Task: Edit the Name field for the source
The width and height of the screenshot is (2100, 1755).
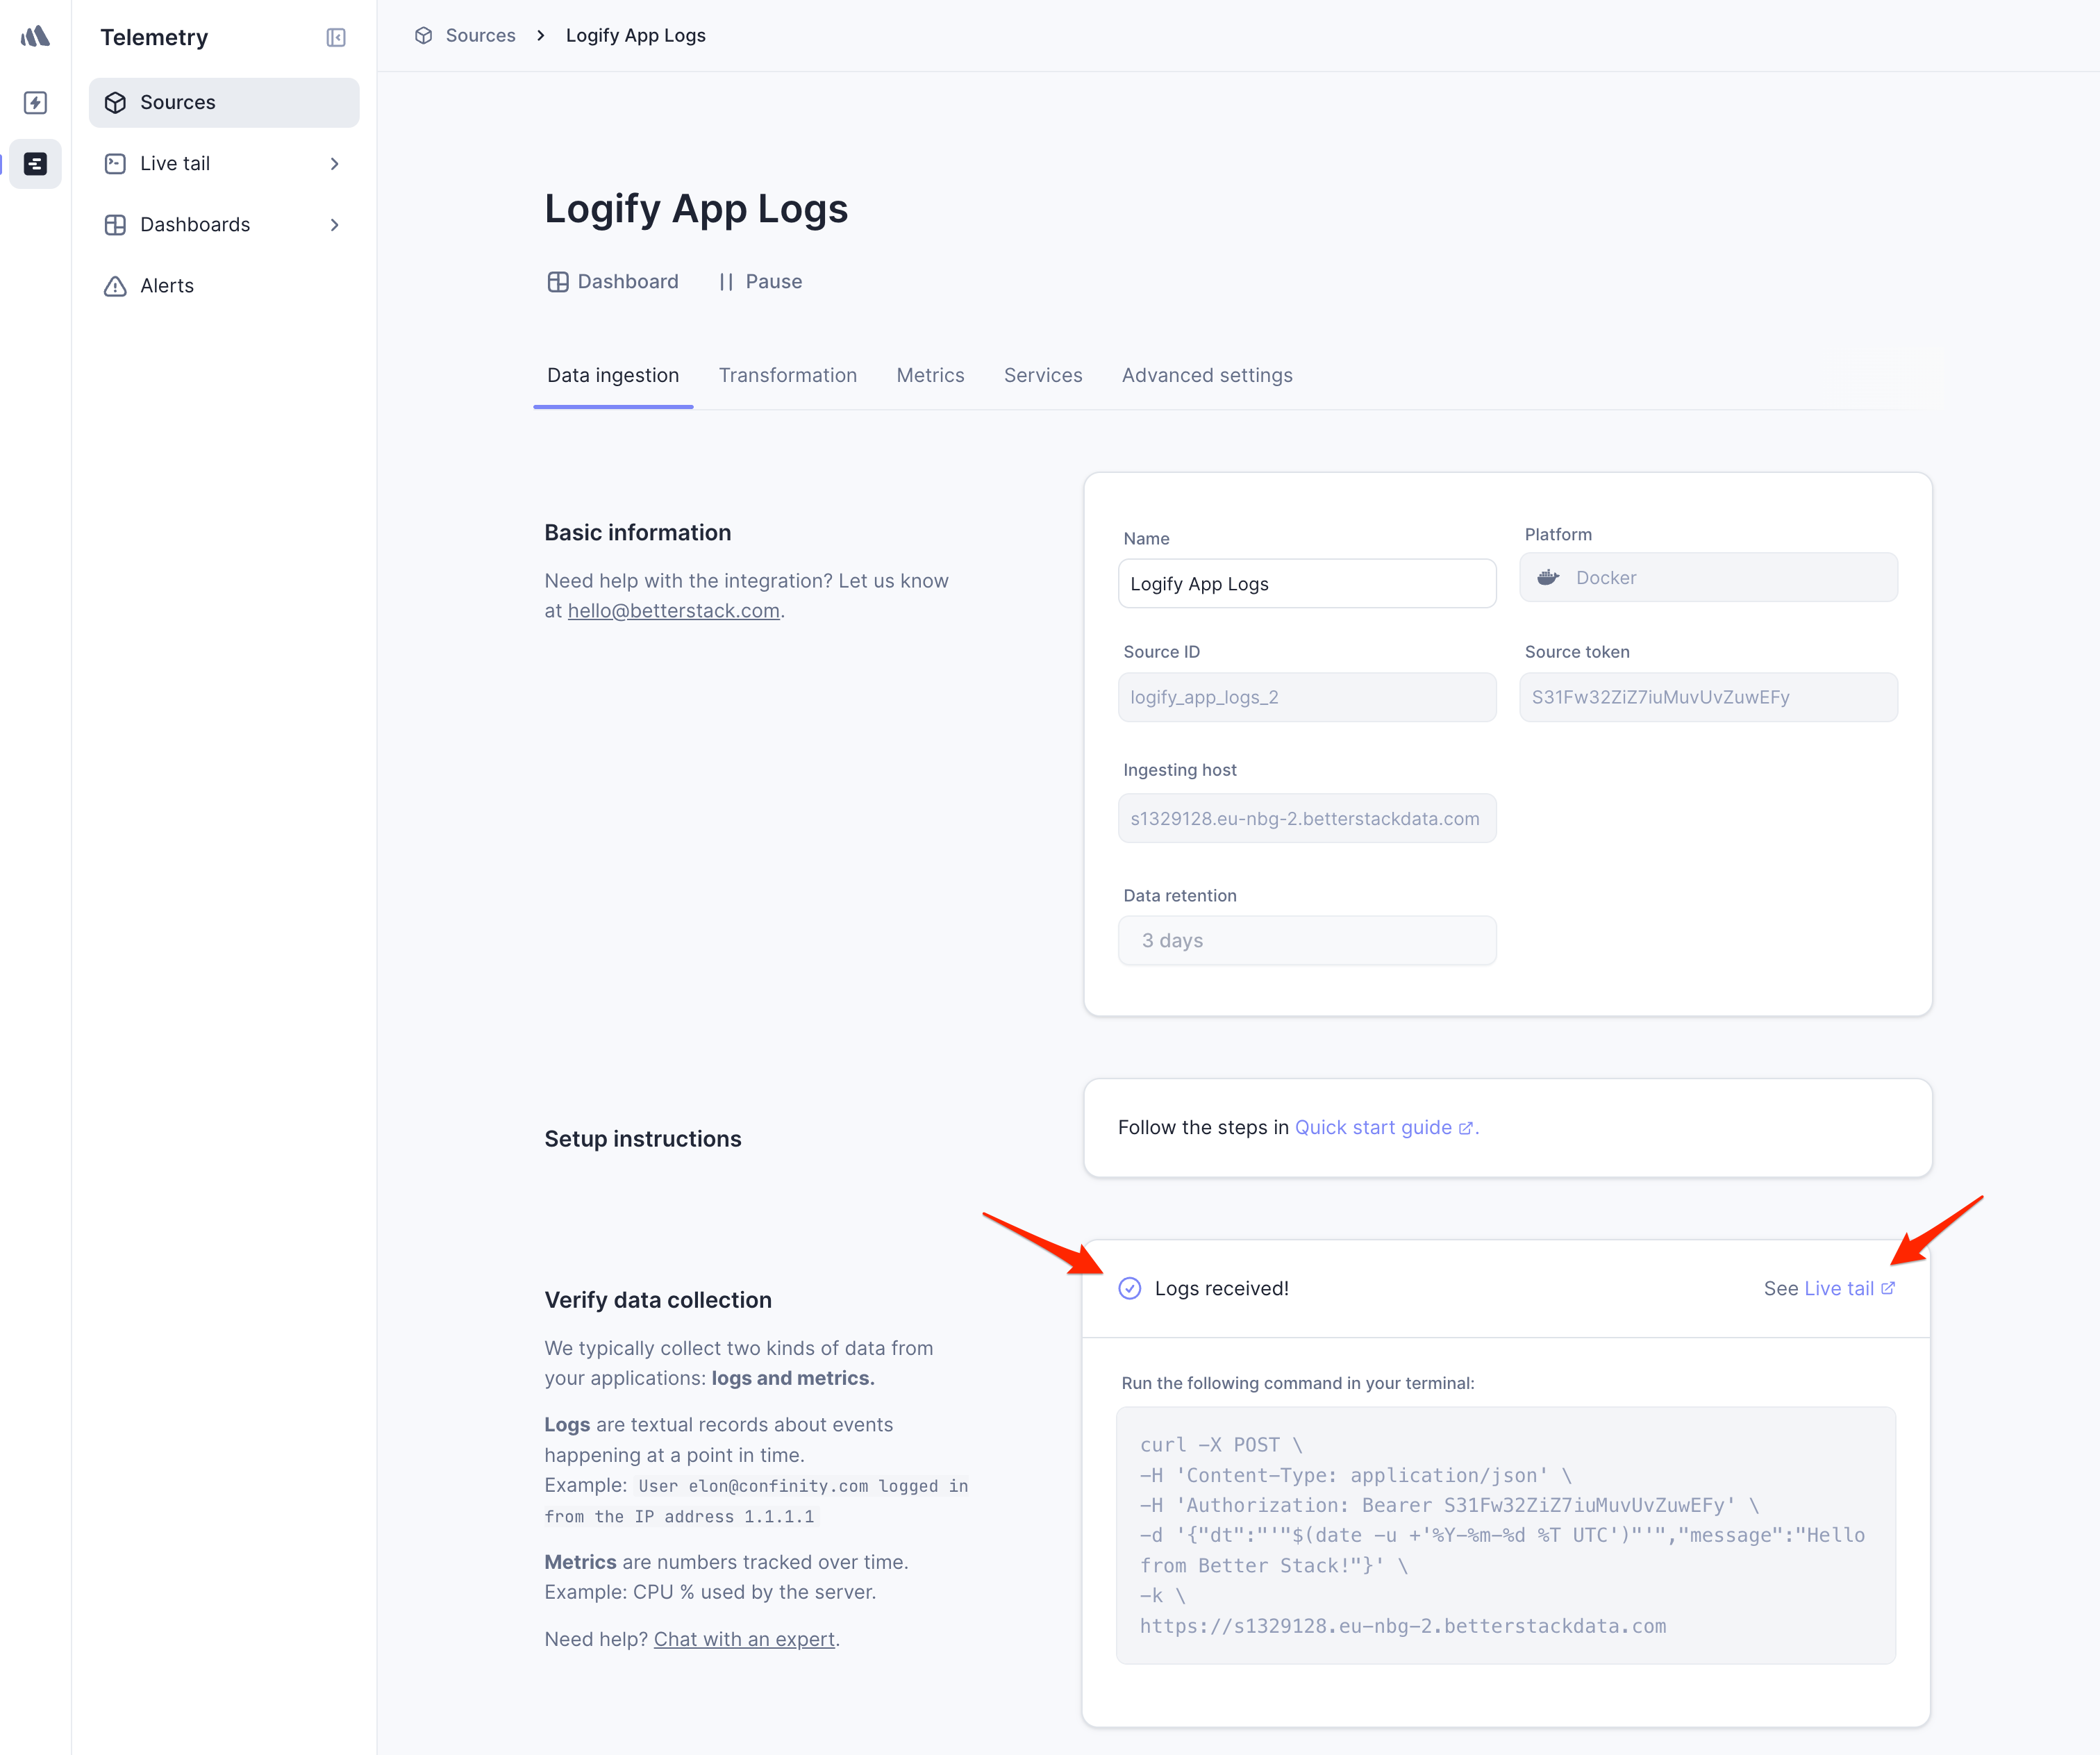Action: [1306, 583]
